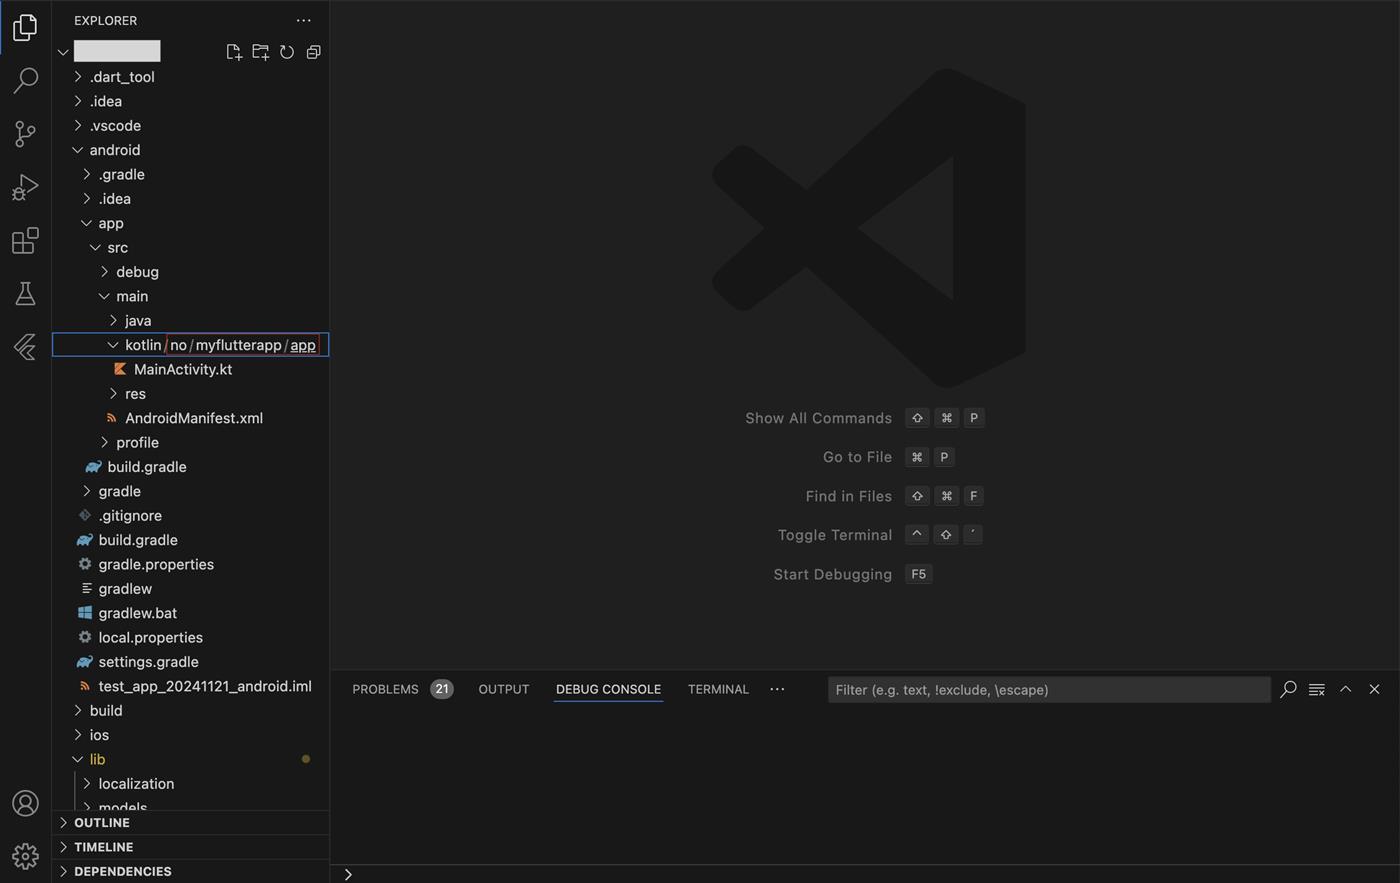Expand the OUTLINE section
The width and height of the screenshot is (1400, 883).
[x=190, y=822]
